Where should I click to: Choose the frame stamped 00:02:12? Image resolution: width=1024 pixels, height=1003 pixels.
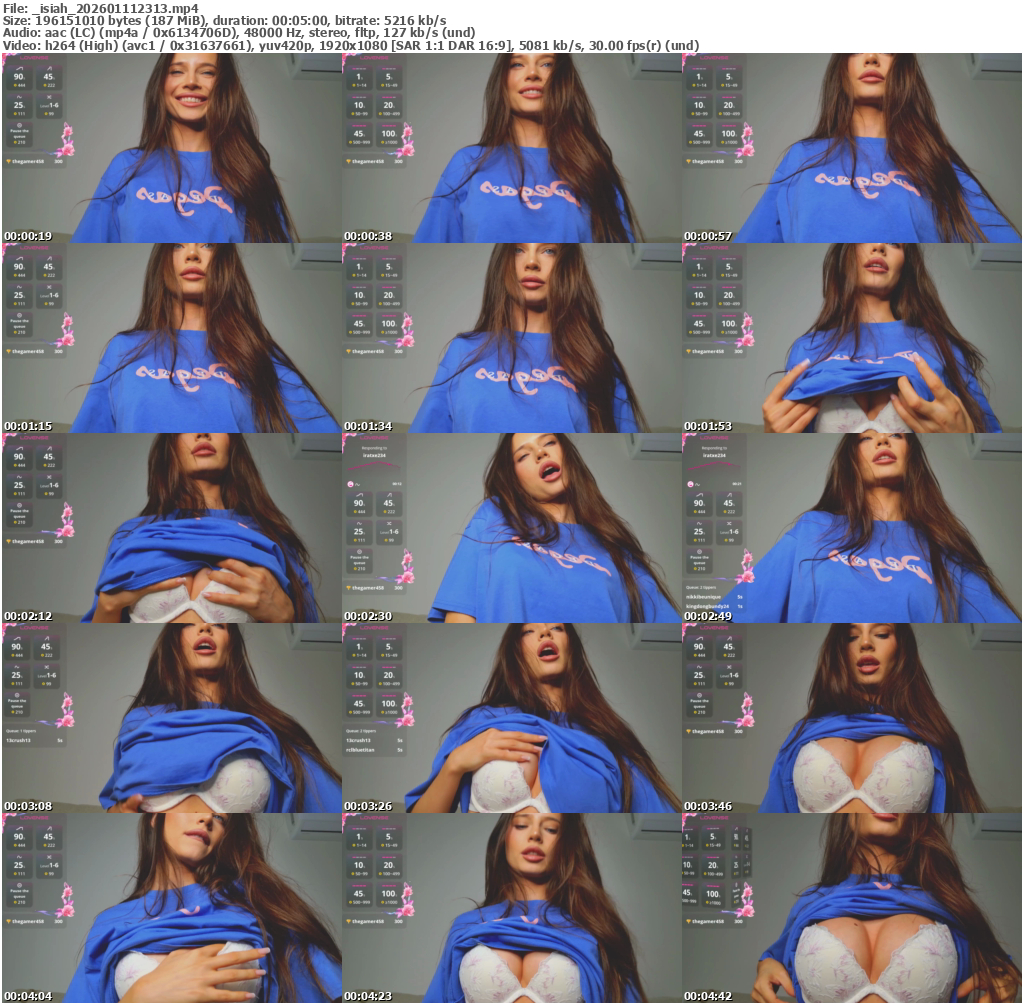click(171, 528)
